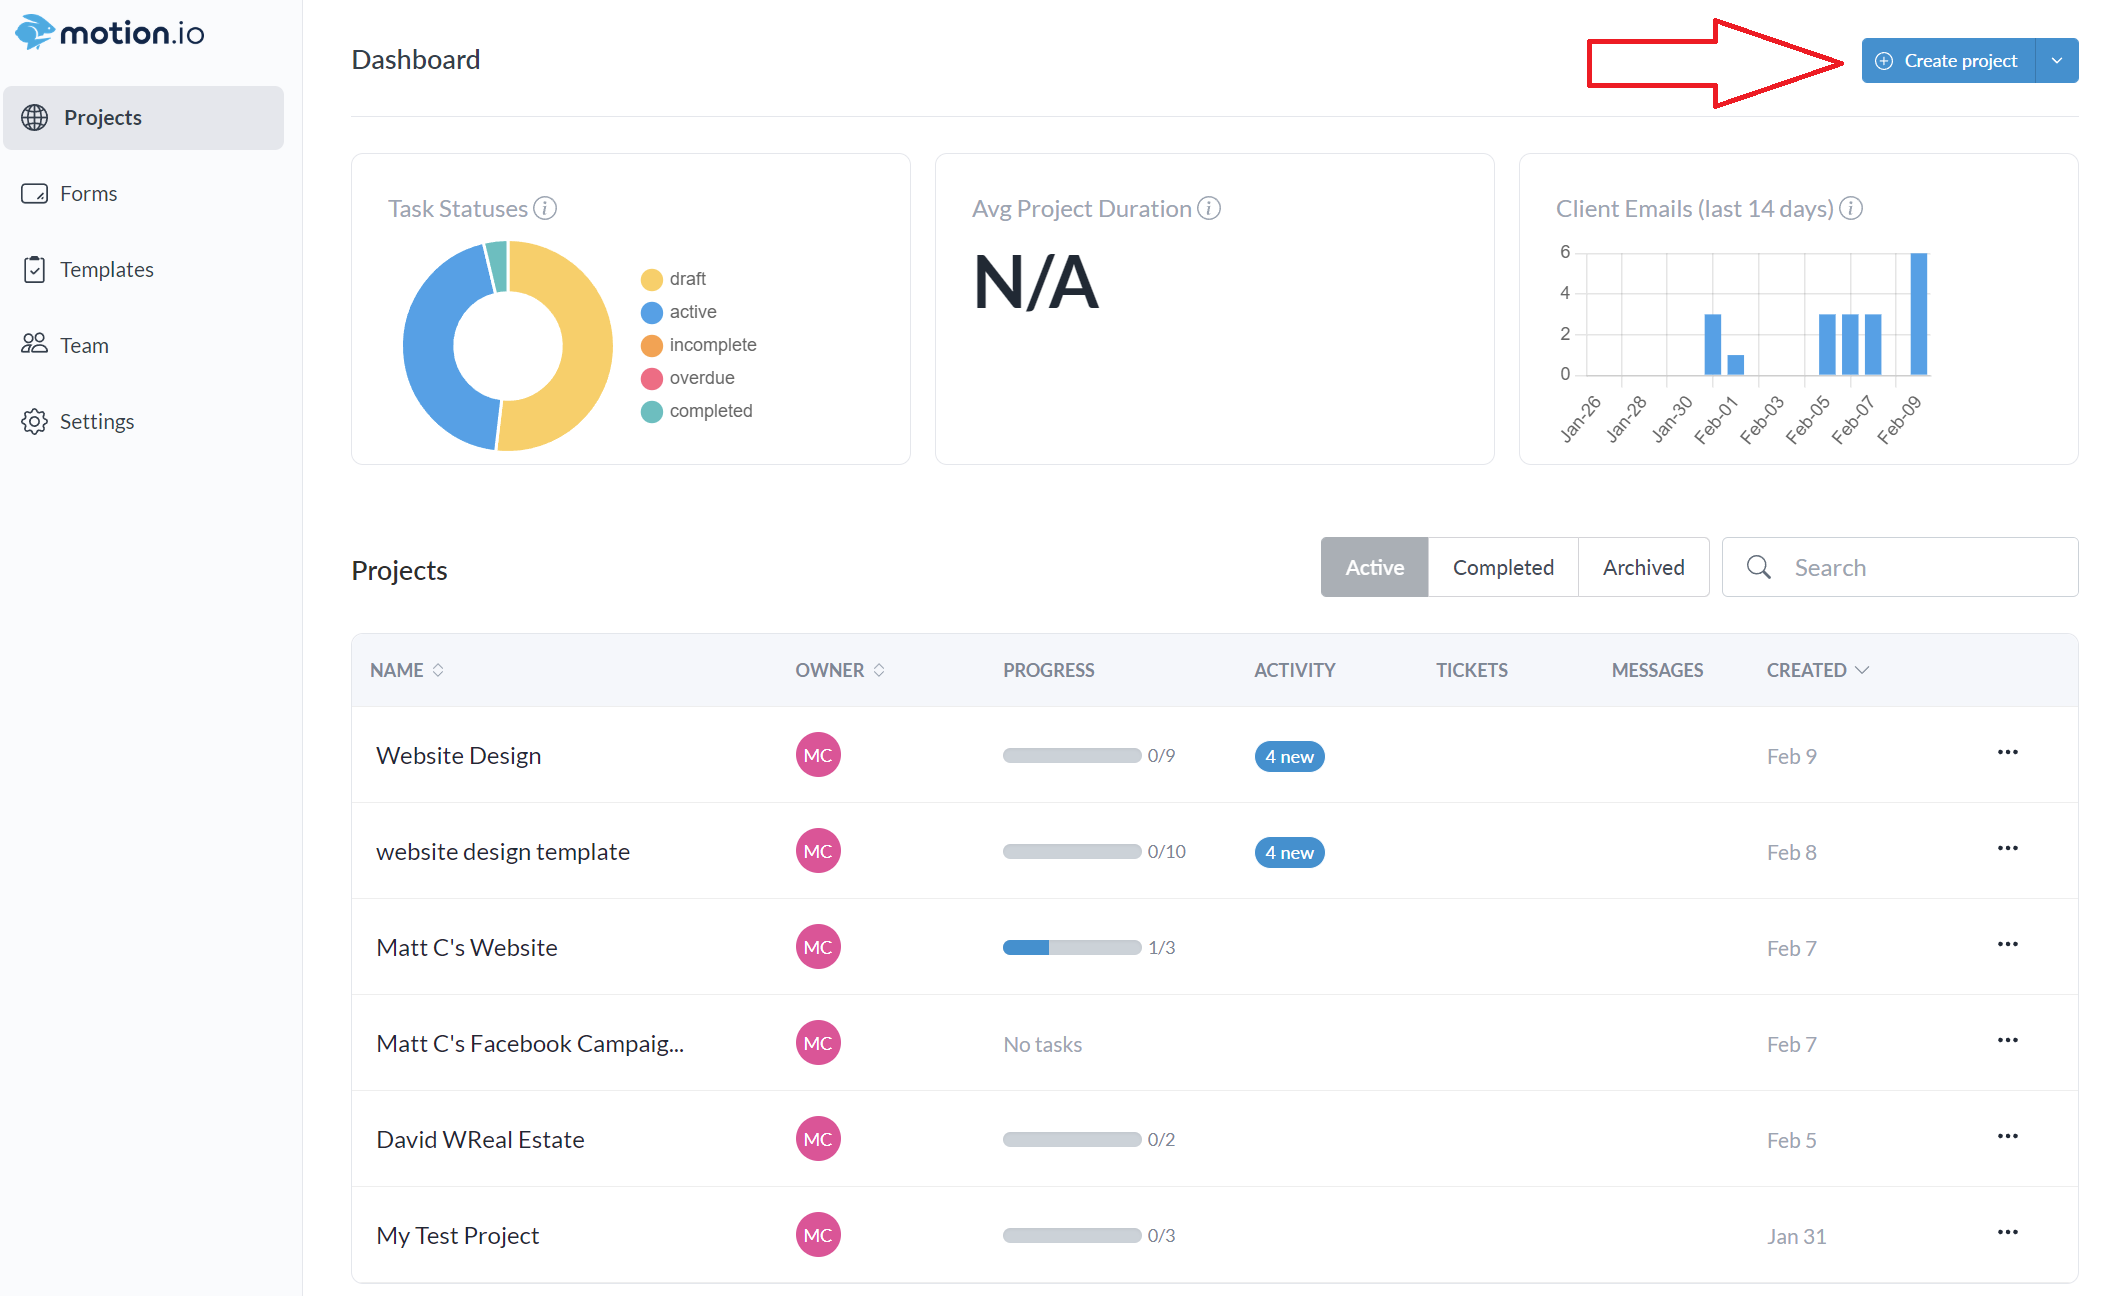The height and width of the screenshot is (1296, 2101).
Task: Open Forms from the sidebar icon
Action: 34,194
